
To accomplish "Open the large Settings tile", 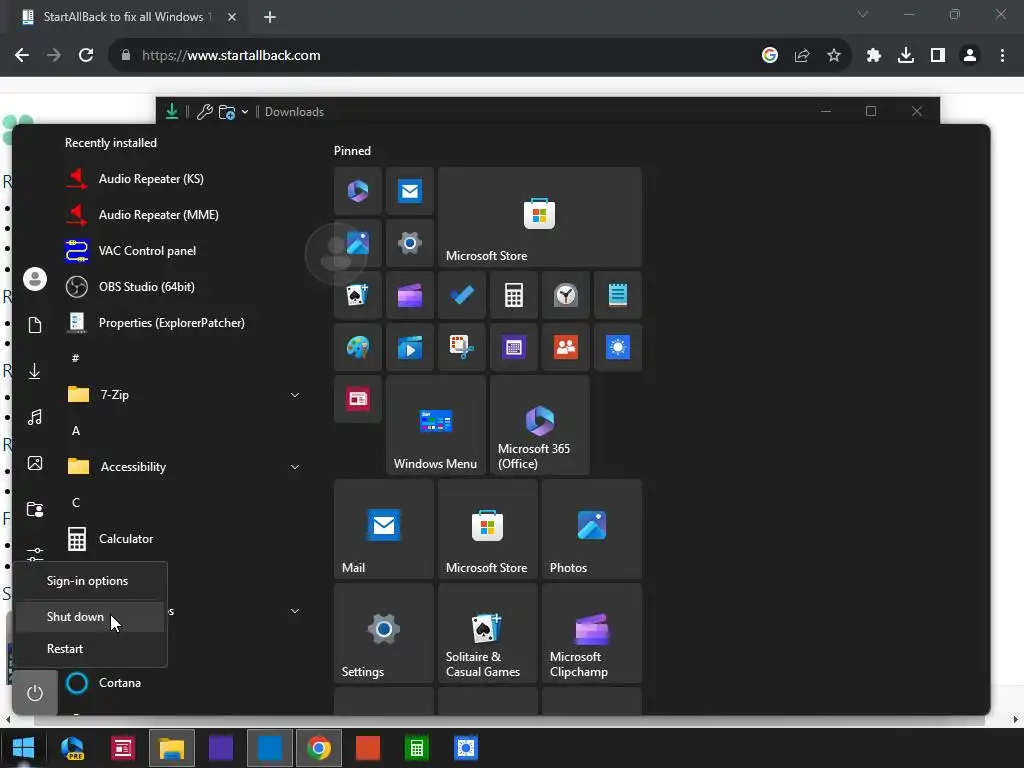I will click(383, 633).
